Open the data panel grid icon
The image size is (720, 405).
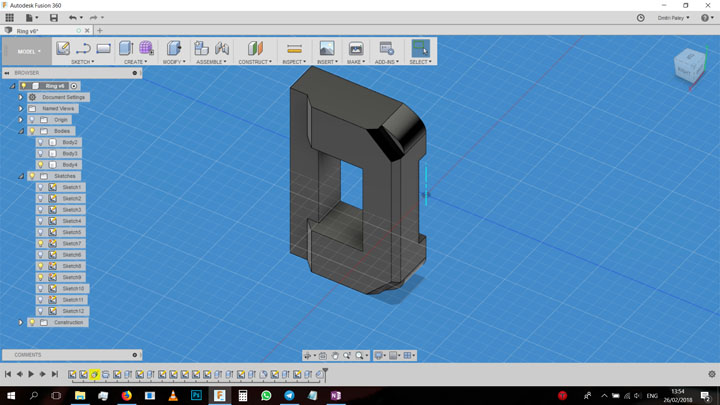pos(10,17)
